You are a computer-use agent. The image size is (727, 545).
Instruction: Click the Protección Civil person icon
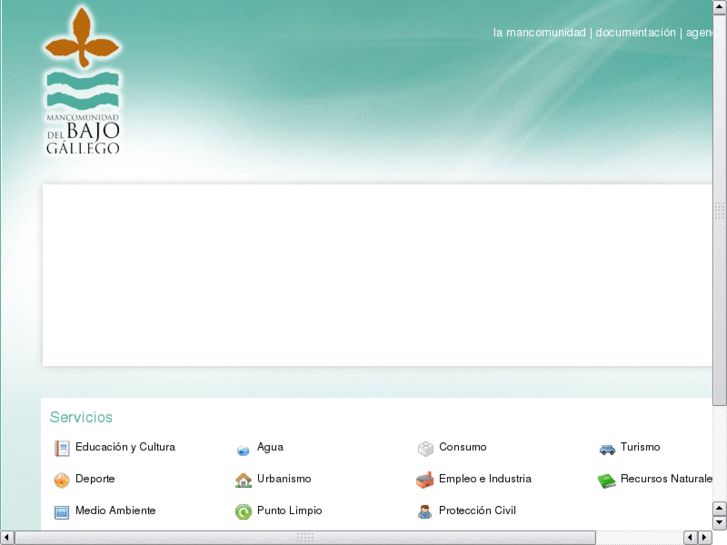[x=425, y=512]
